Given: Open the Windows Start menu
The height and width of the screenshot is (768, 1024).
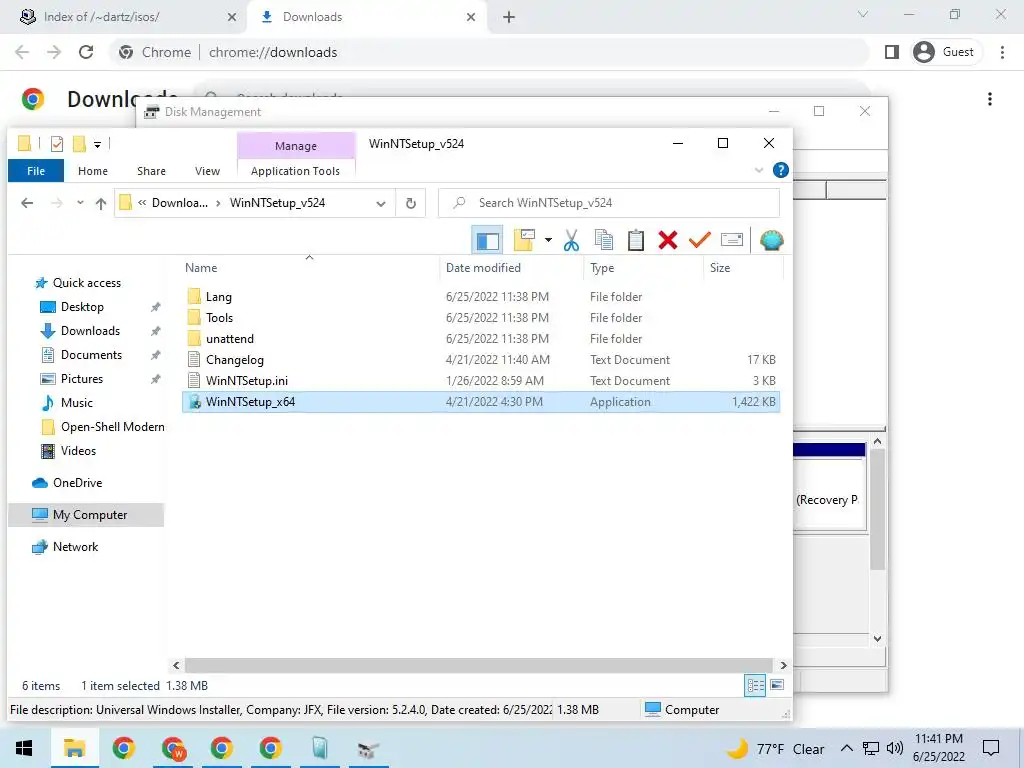Looking at the screenshot, I should [24, 748].
